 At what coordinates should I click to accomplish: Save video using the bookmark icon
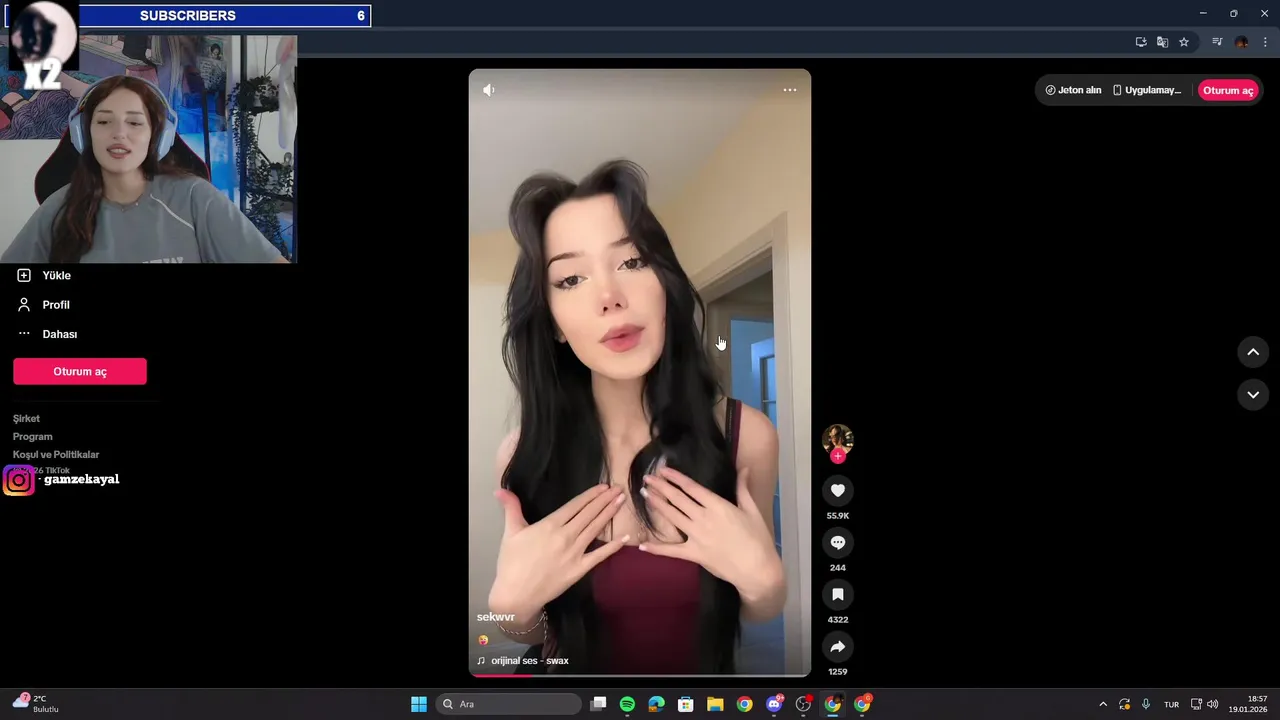(838, 594)
